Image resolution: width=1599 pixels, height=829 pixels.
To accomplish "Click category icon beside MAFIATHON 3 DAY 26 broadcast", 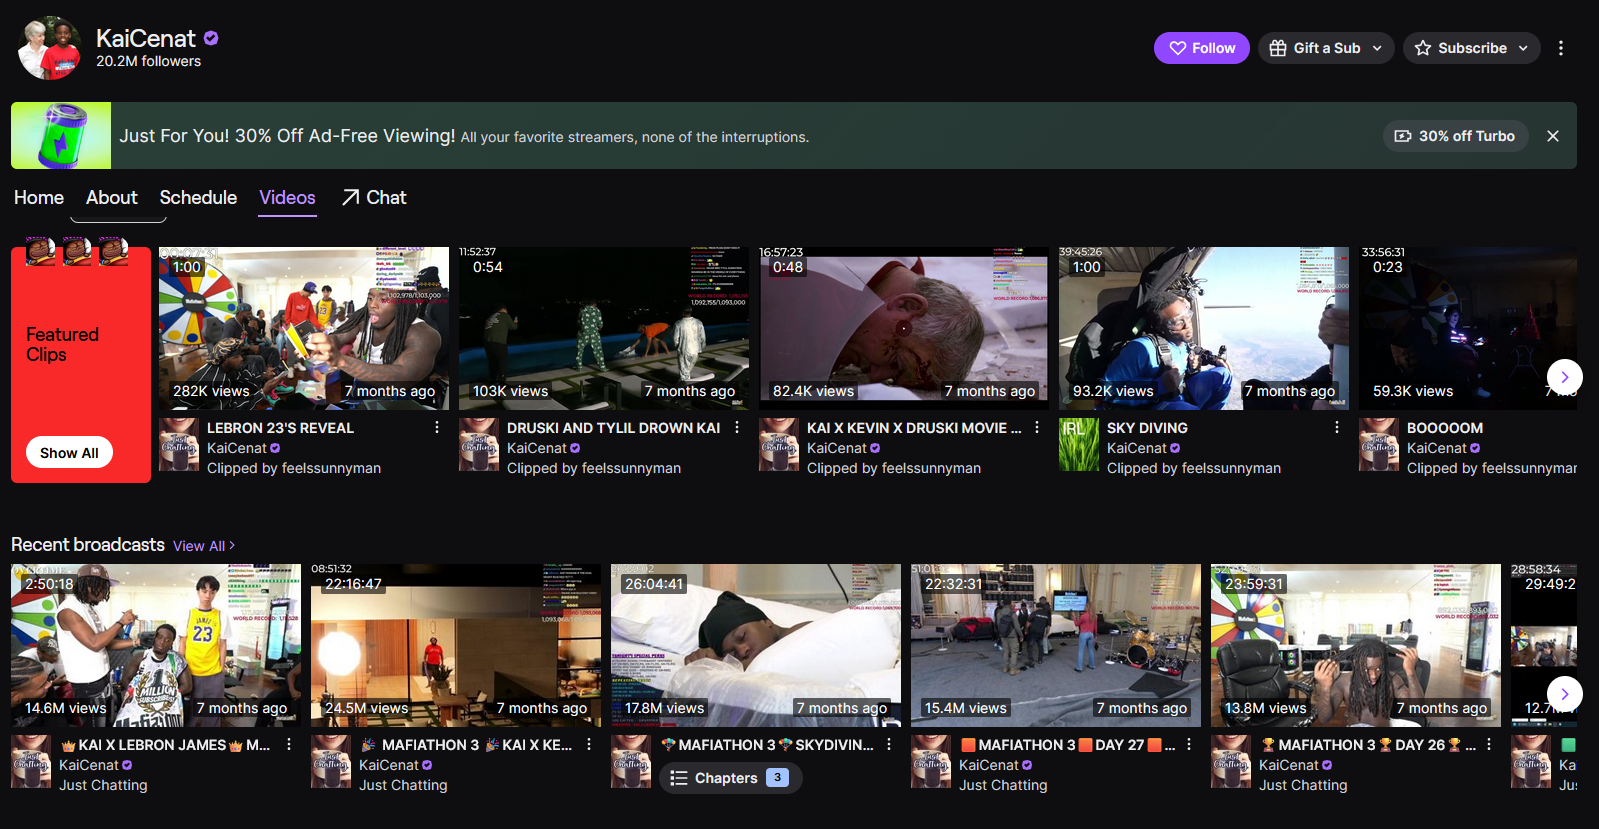I will point(1231,762).
